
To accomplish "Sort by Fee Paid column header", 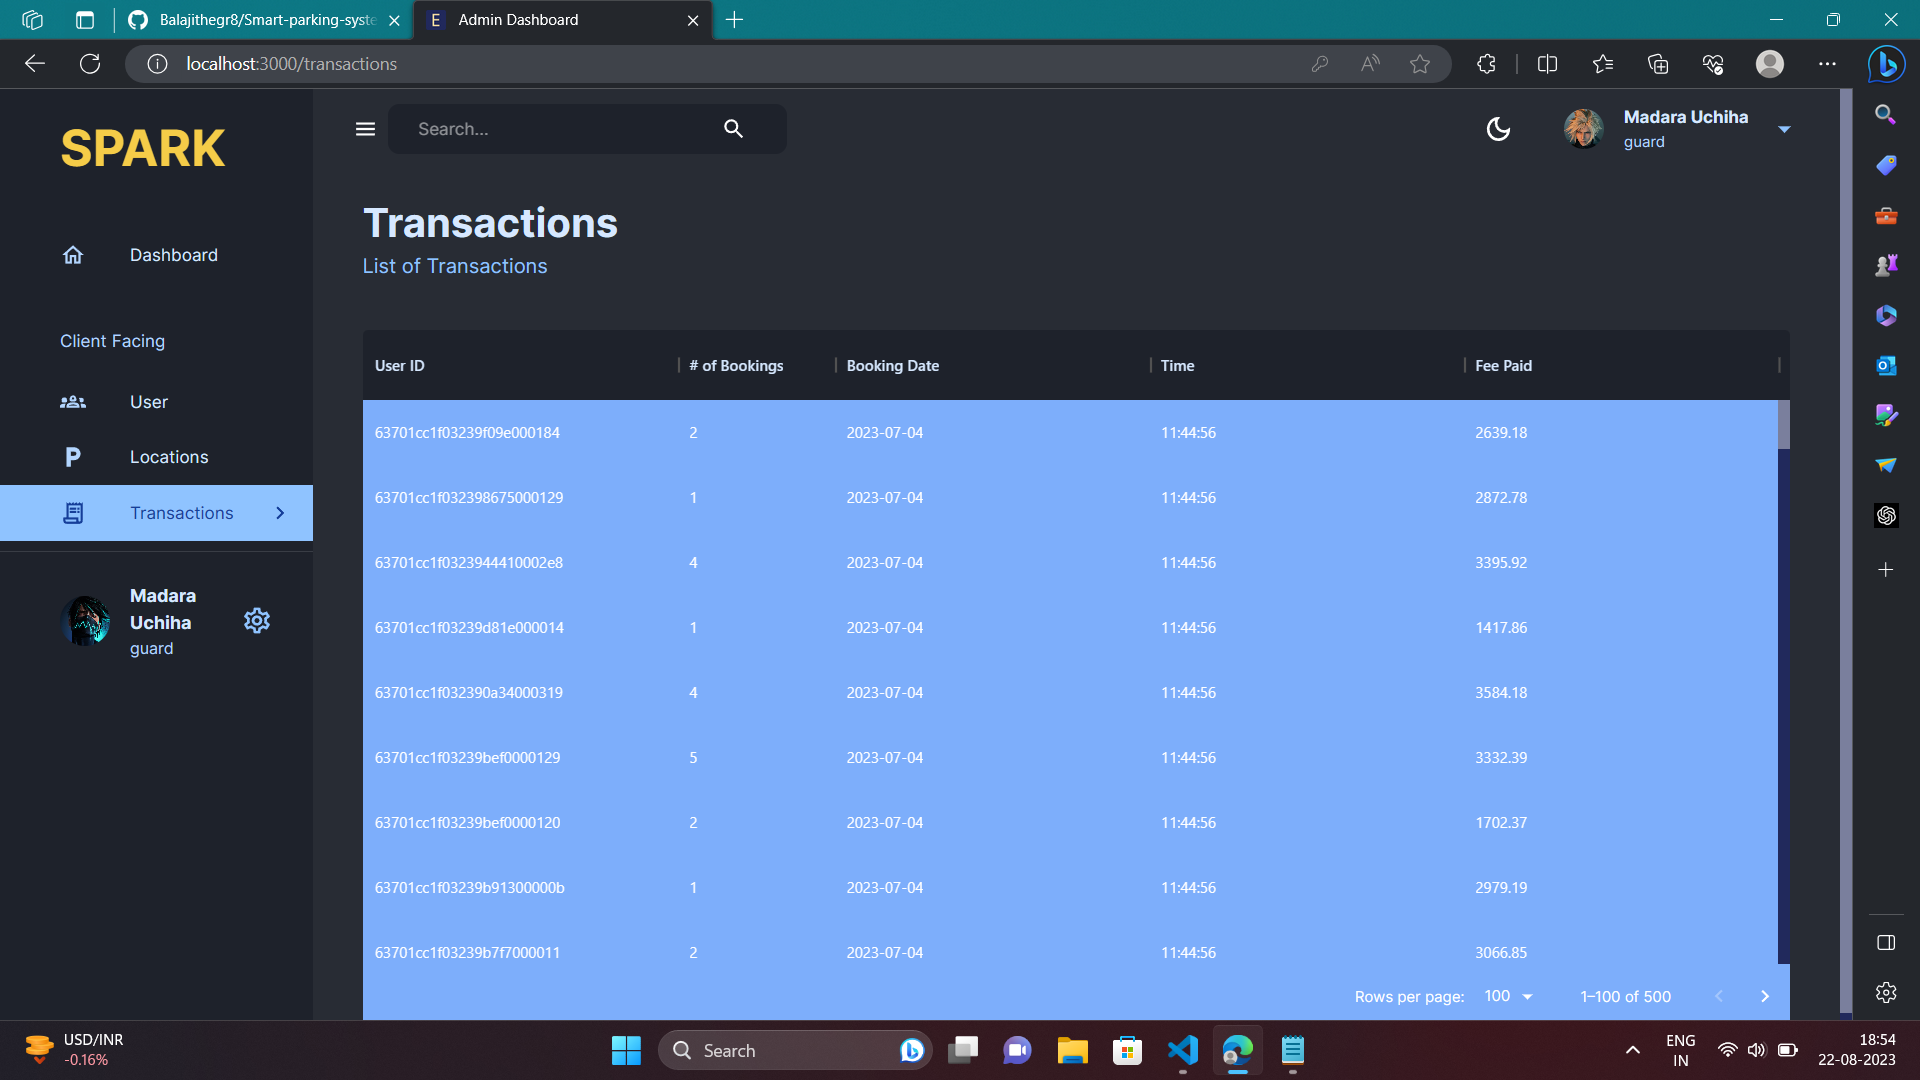I will pos(1503,366).
